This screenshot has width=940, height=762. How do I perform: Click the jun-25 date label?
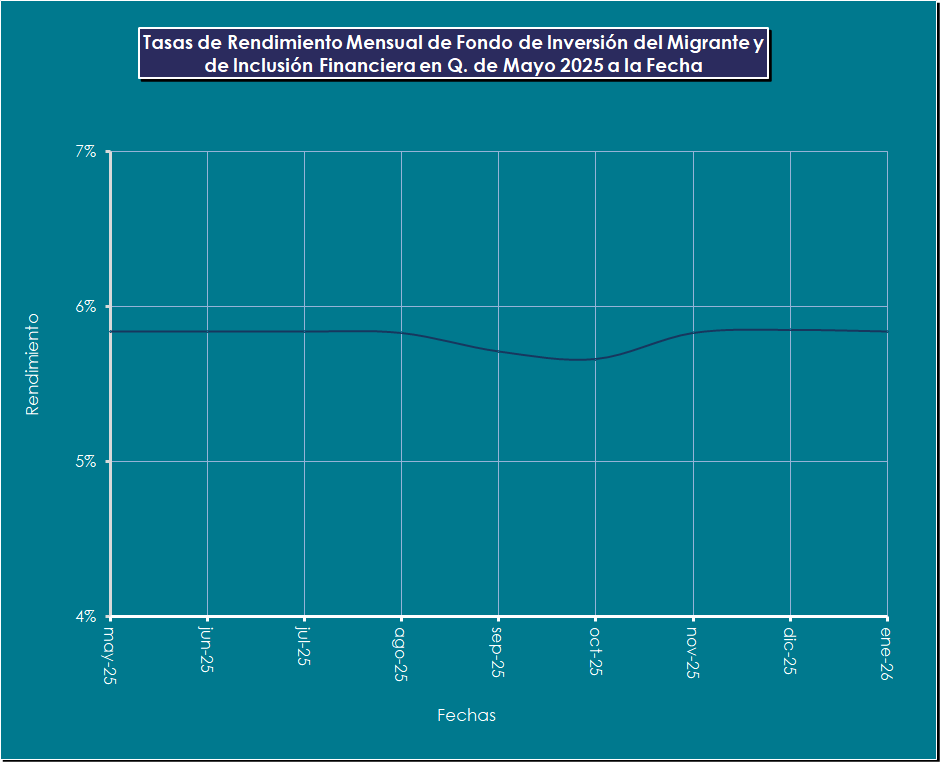[206, 648]
